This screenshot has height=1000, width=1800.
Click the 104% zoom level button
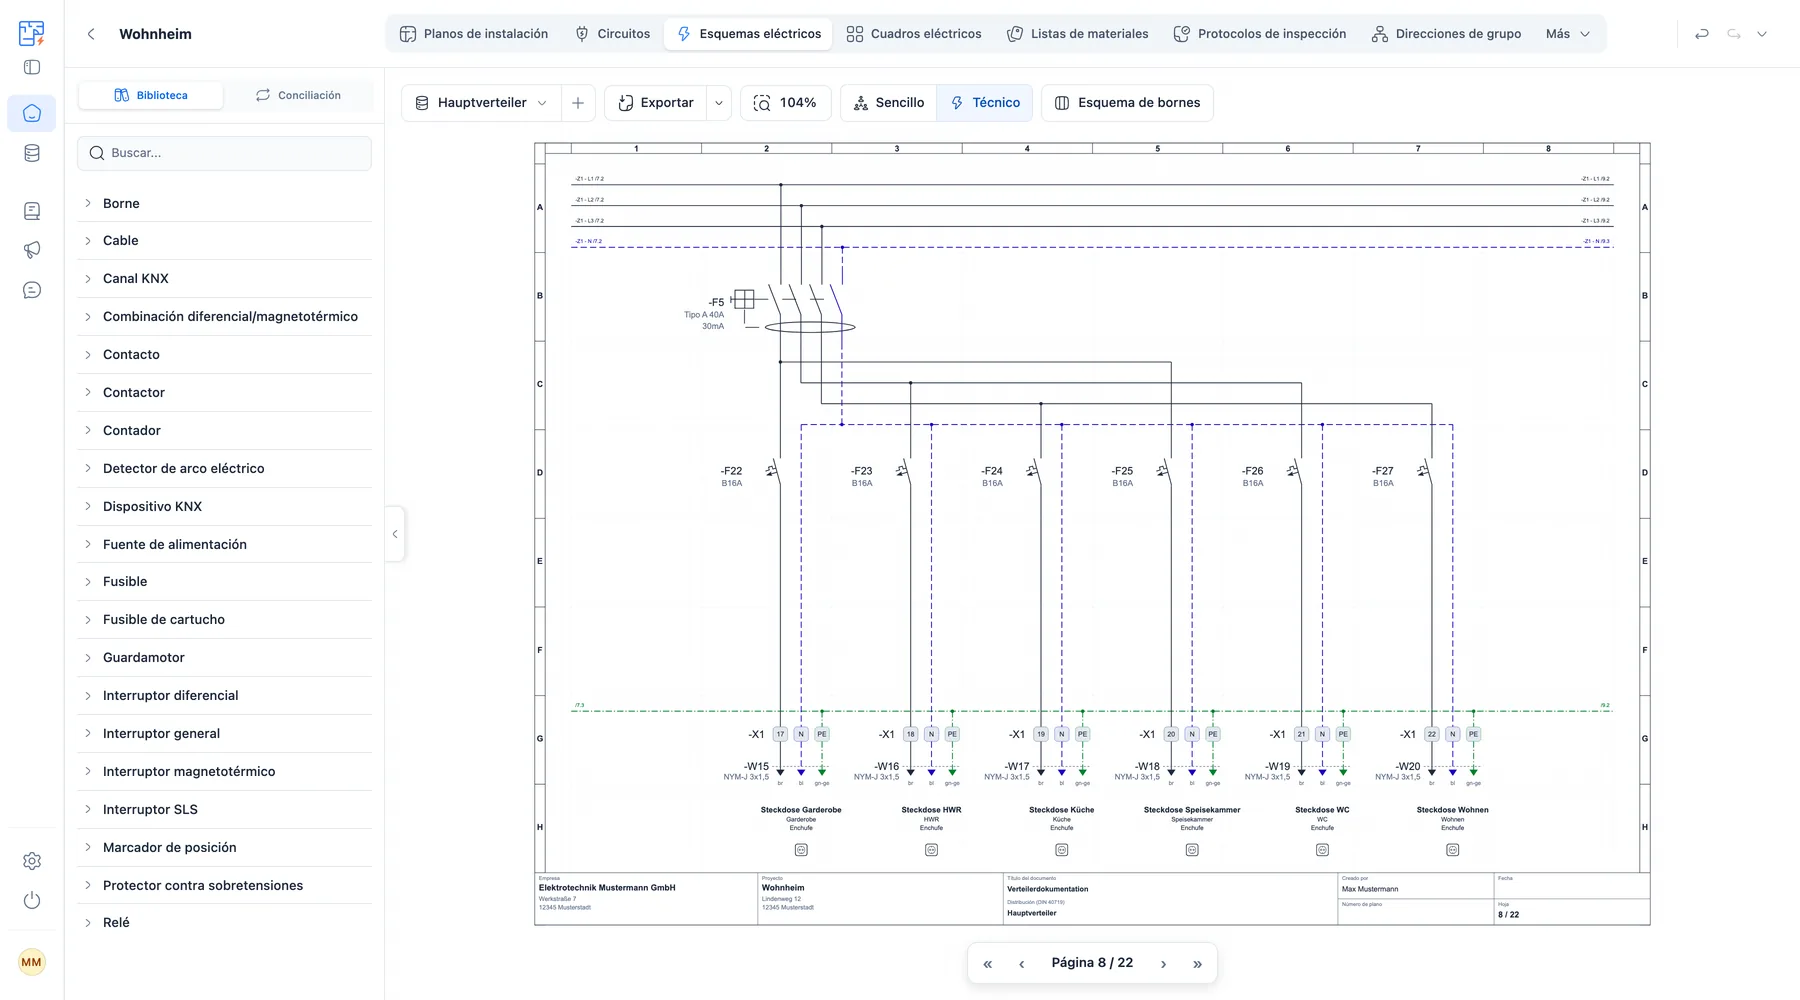786,103
